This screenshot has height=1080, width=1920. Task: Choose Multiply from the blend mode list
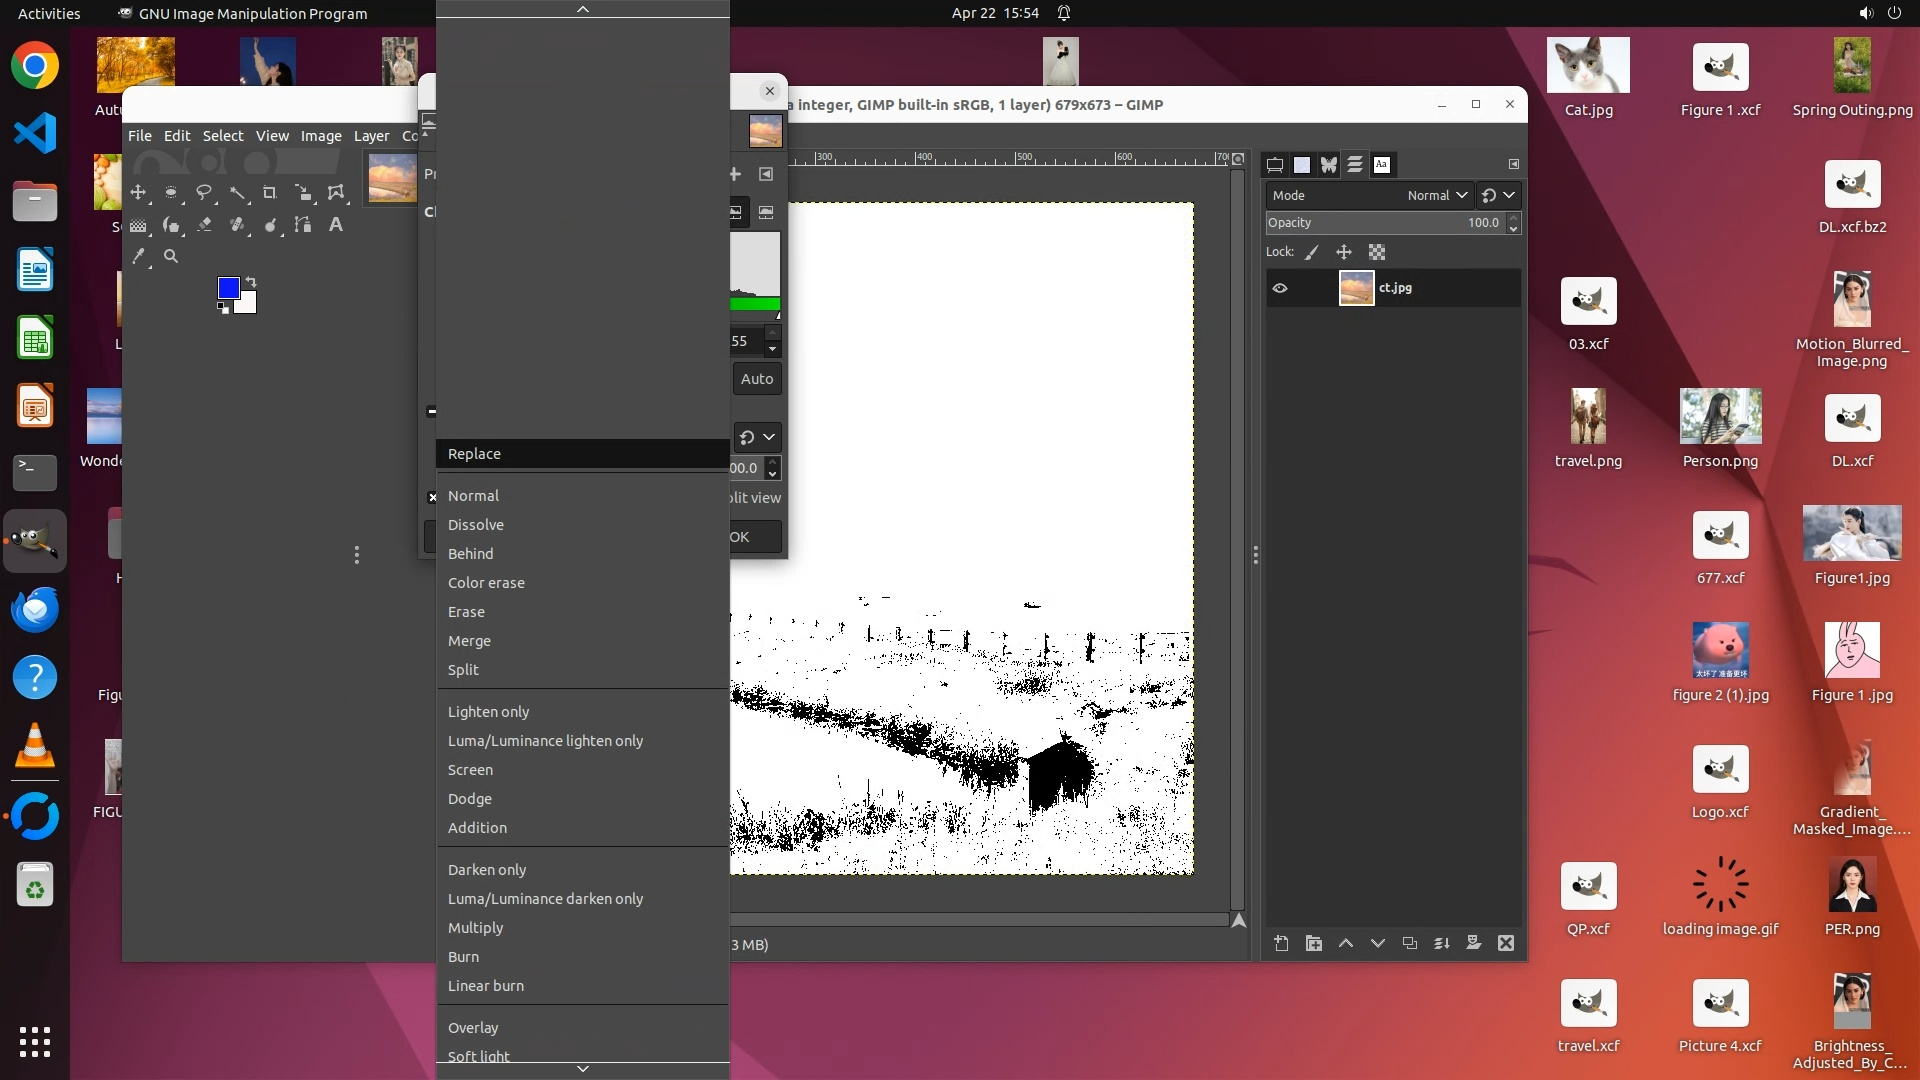[476, 928]
